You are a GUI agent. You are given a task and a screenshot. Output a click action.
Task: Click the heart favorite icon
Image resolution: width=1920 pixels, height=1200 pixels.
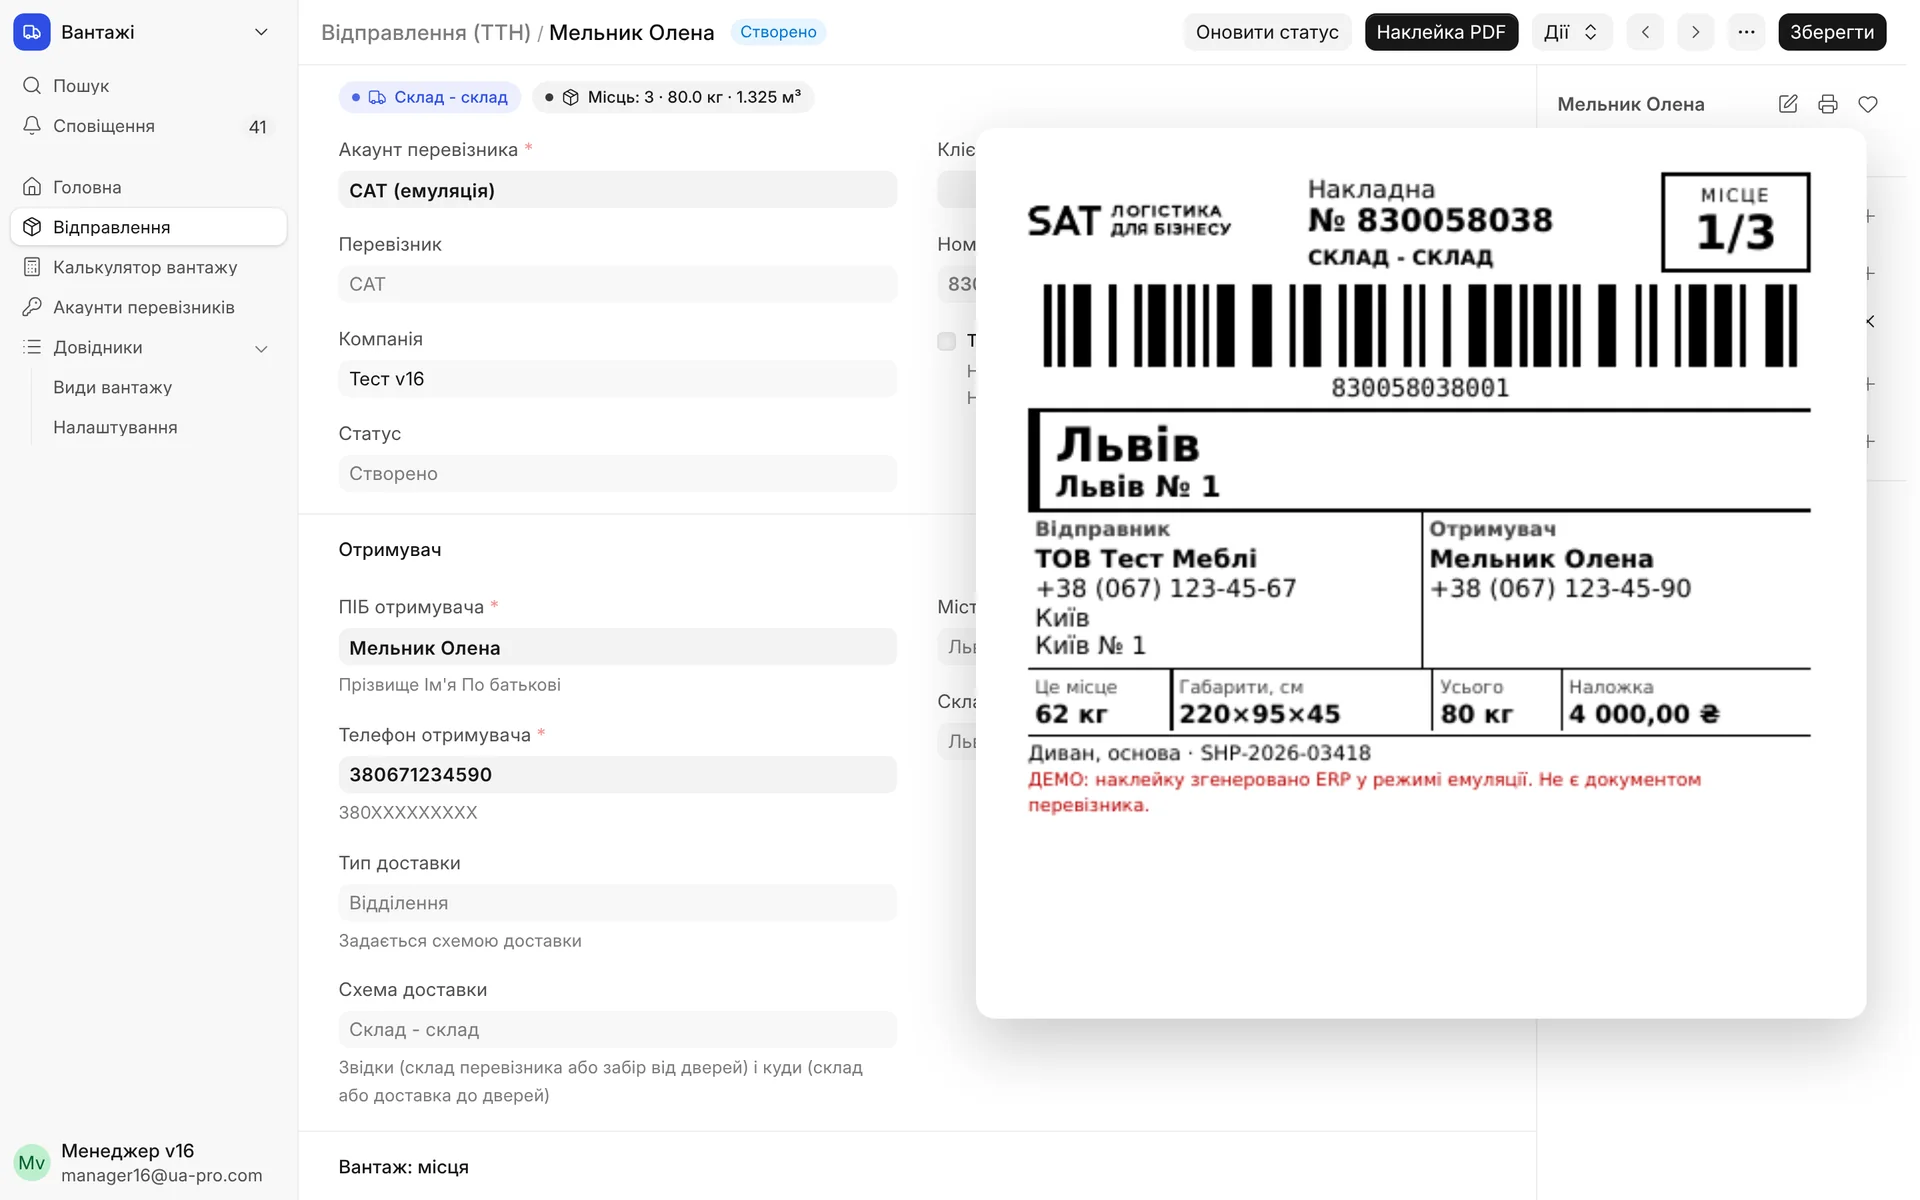(x=1868, y=104)
